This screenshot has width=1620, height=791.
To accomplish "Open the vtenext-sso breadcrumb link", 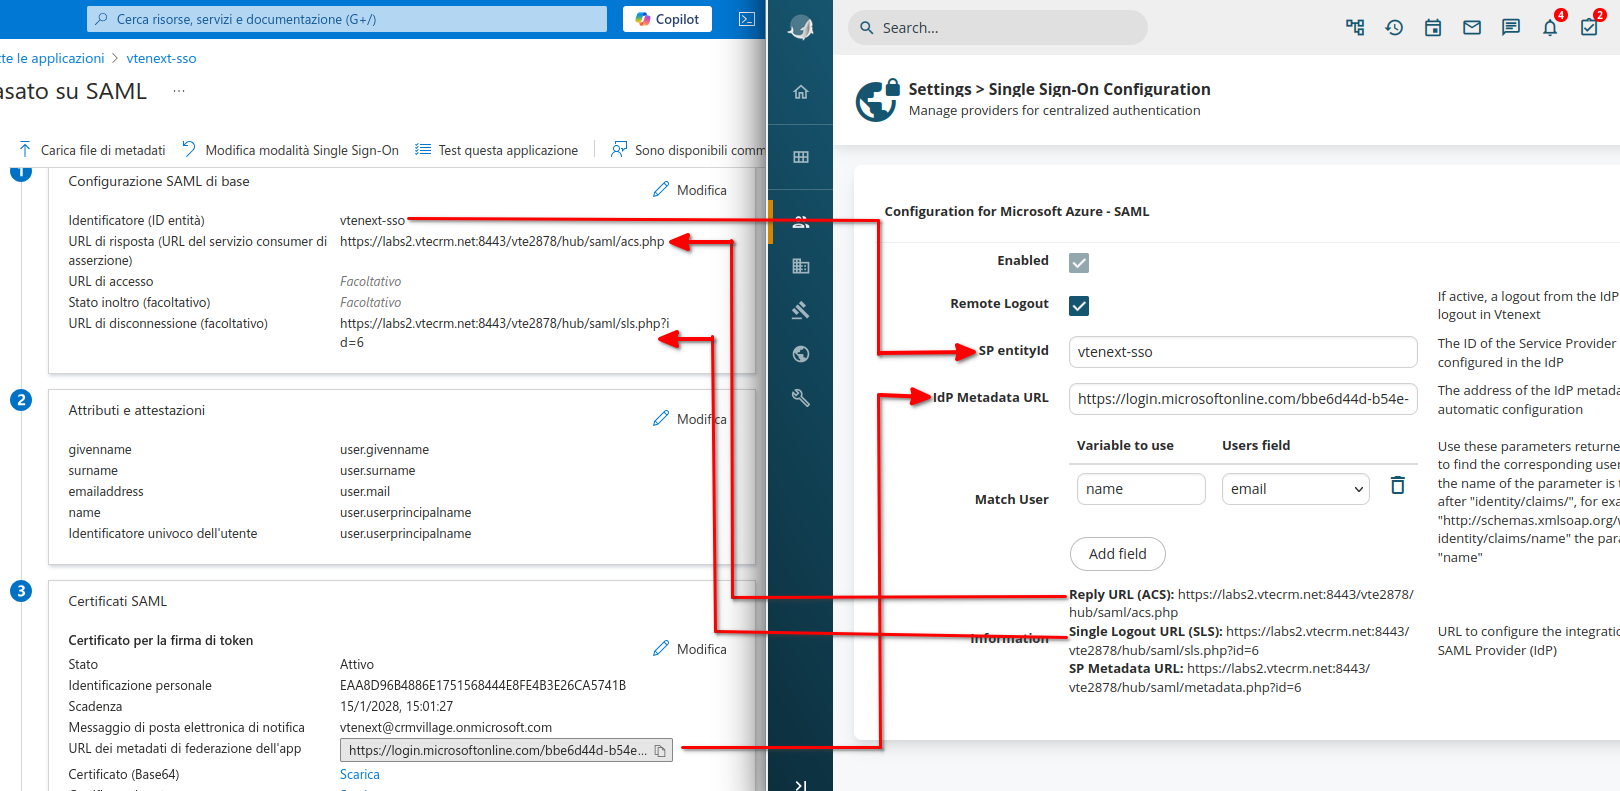I will 161,58.
